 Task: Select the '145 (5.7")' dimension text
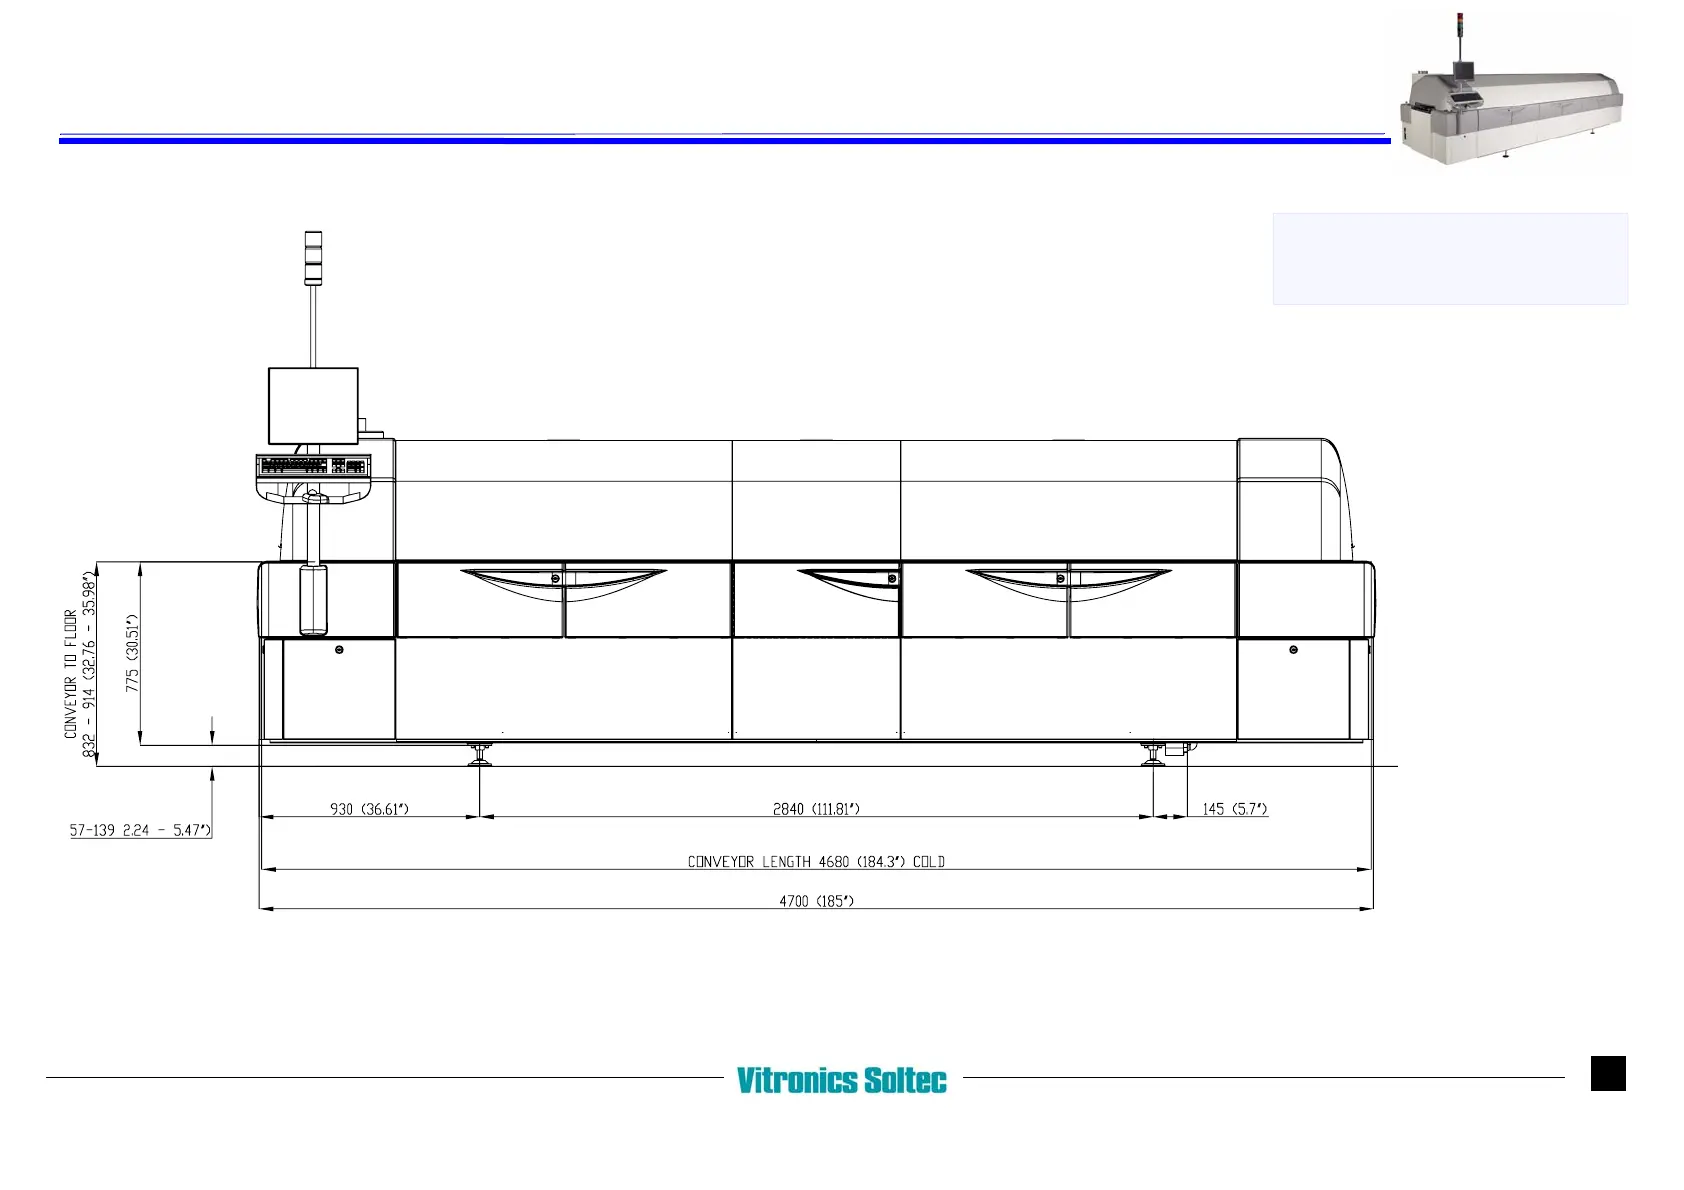(x=1235, y=808)
